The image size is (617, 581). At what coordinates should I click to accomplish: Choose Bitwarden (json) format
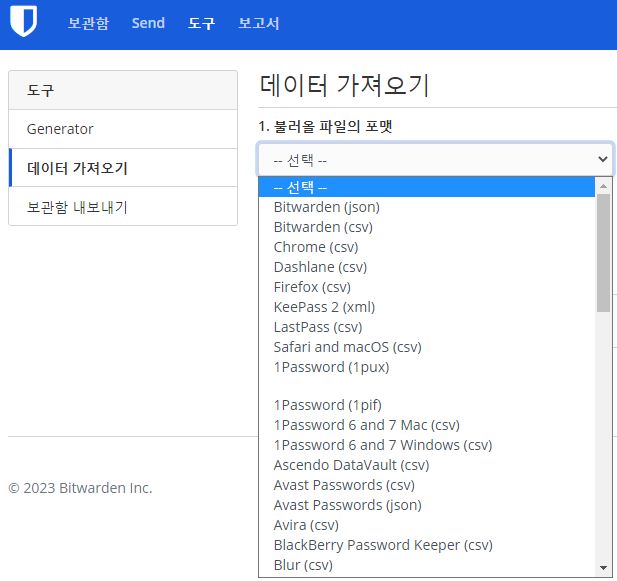tap(427, 207)
